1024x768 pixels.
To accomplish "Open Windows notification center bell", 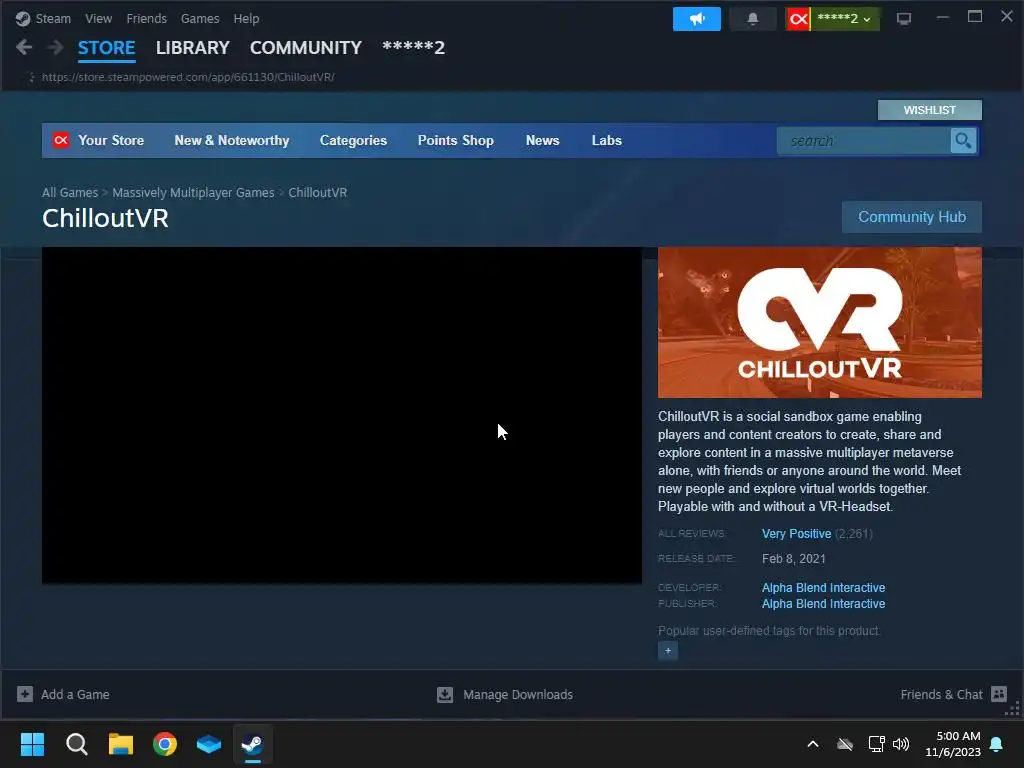I will 997,744.
